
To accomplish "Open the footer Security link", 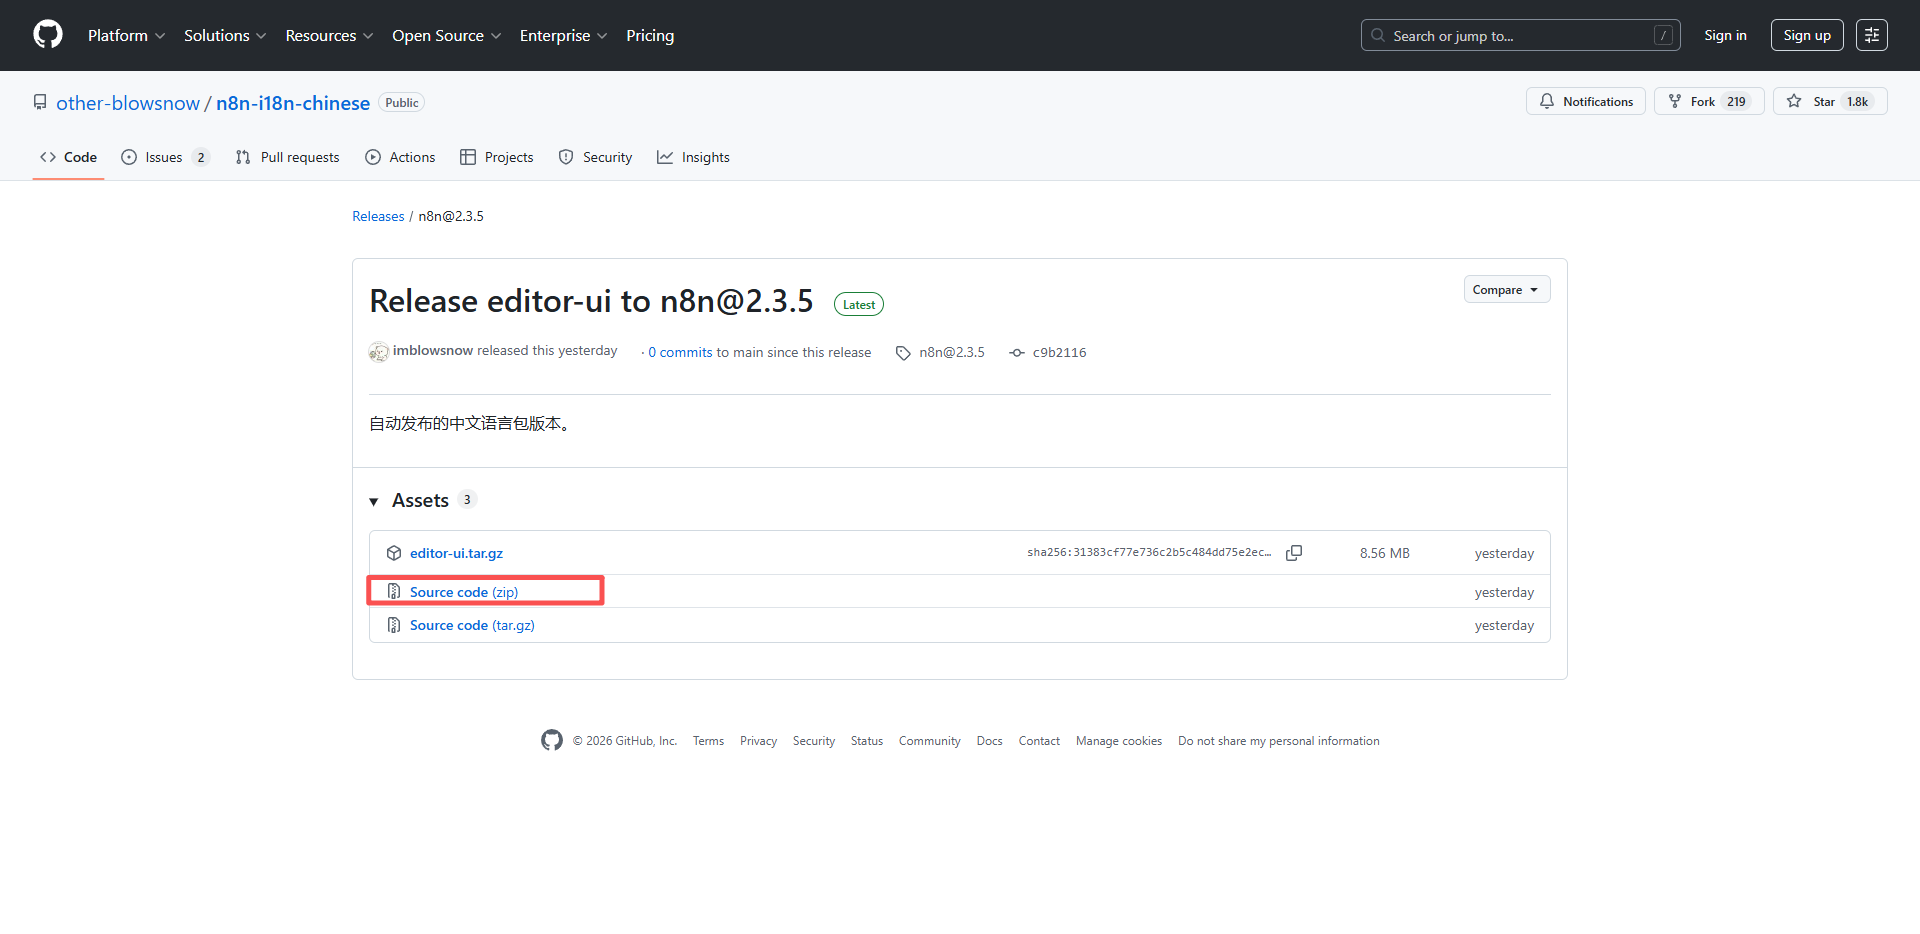I will point(814,741).
